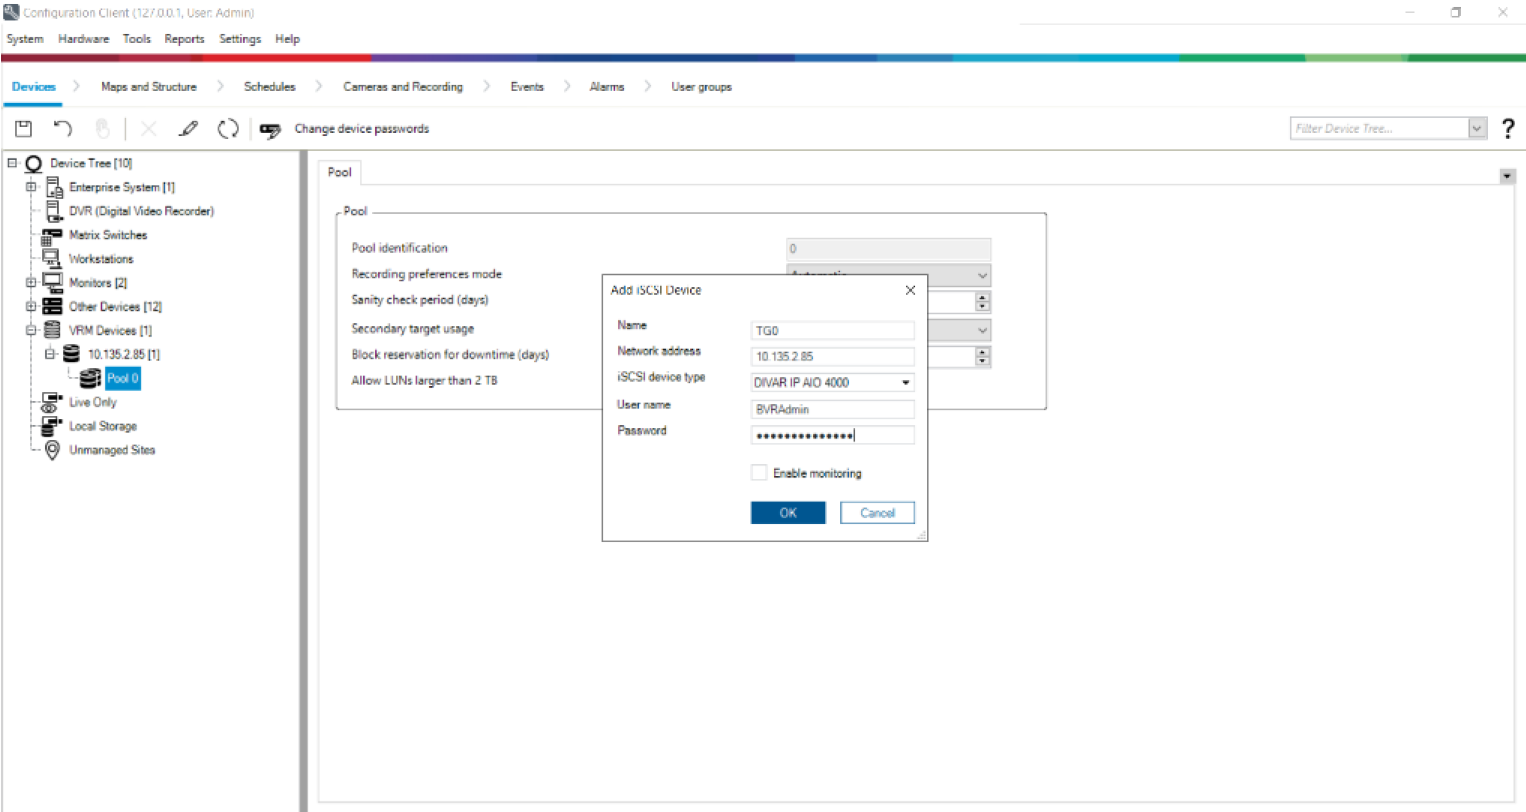Click the Refresh circular arrows icon
Image resolution: width=1526 pixels, height=812 pixels.
coord(228,128)
